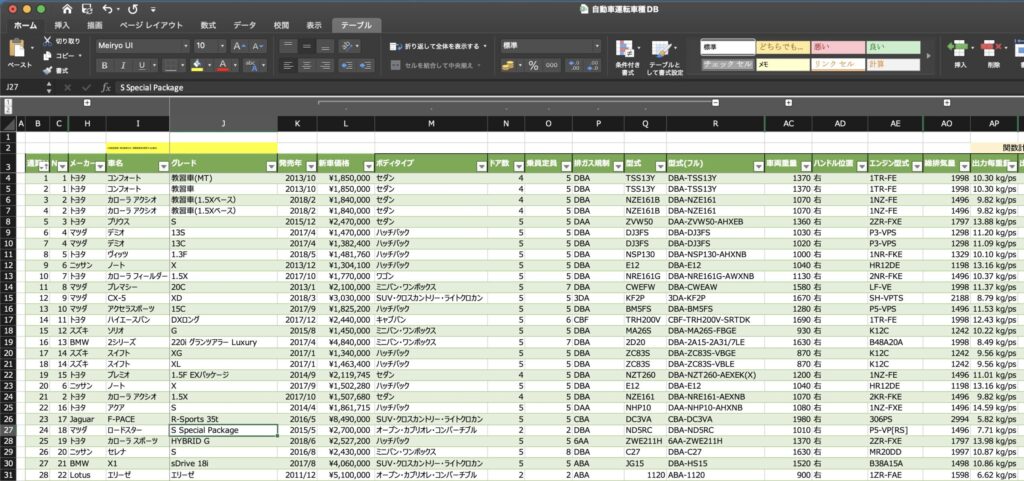Toggle wrap text 折り返して全体を表示する

coord(434,46)
